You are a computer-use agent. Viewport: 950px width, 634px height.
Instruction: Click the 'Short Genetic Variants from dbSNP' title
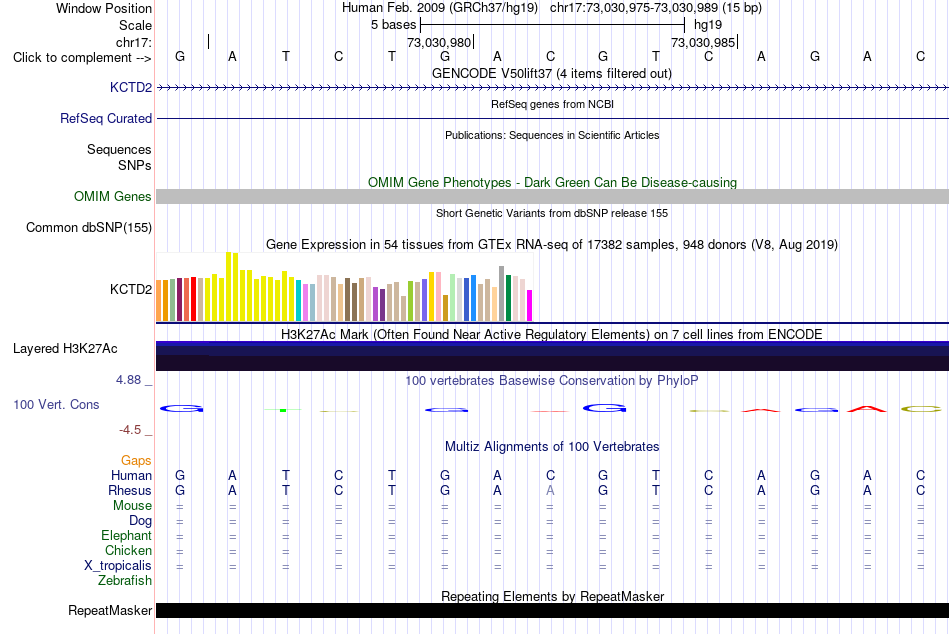click(x=552, y=213)
